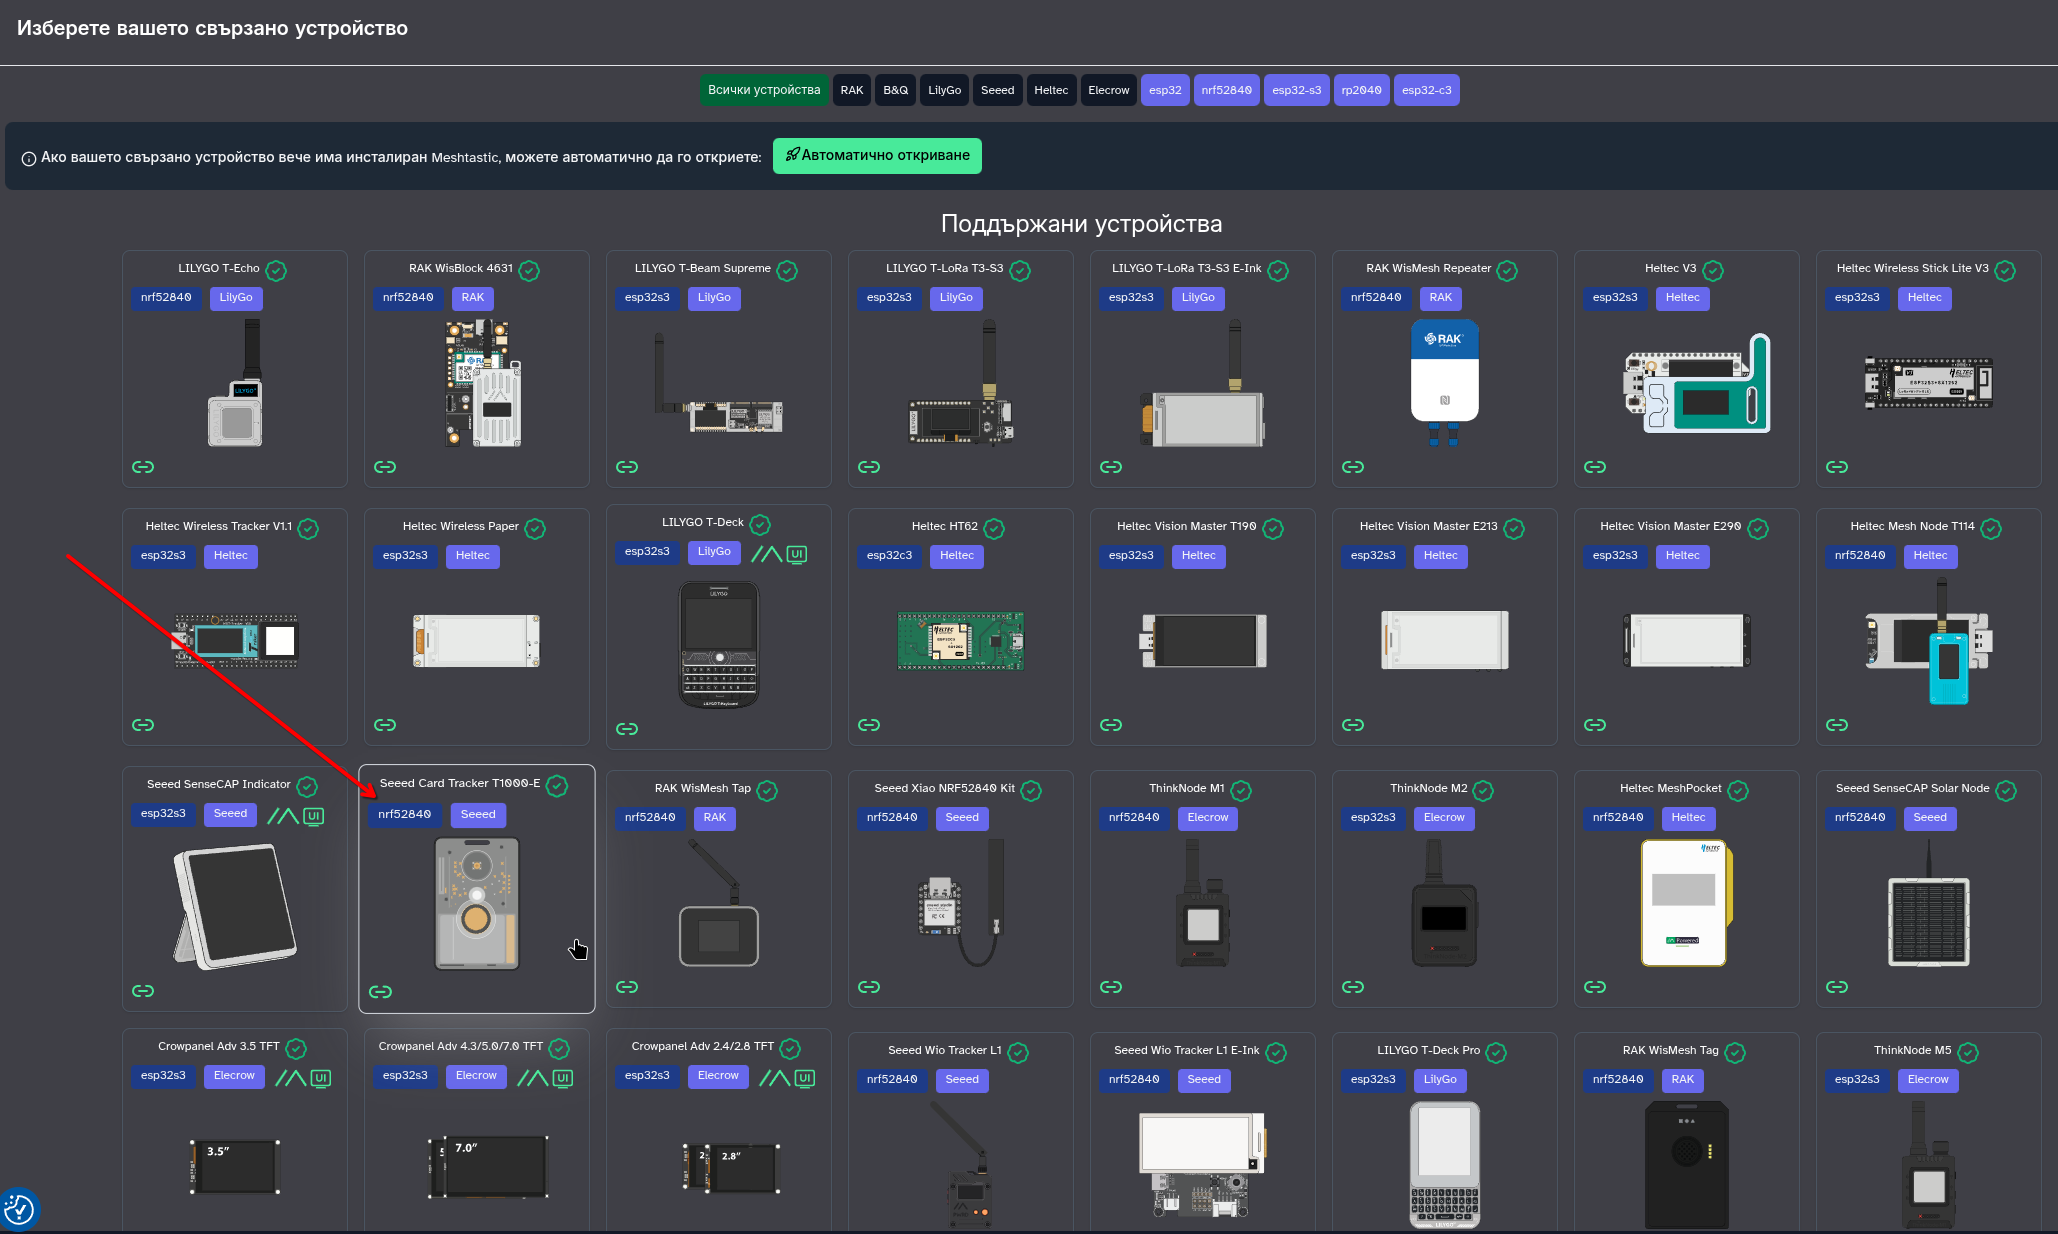This screenshot has width=2058, height=1234.
Task: Click the green auto-detect device button
Action: pos(877,156)
